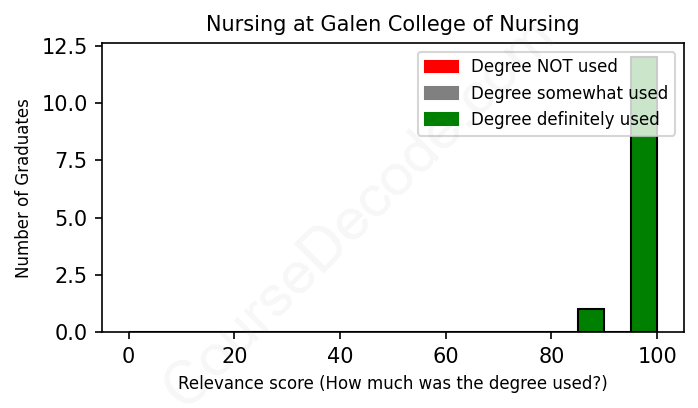Click the x-axis tick label 60
Viewport: 698px width, 408px height.
coord(446,355)
